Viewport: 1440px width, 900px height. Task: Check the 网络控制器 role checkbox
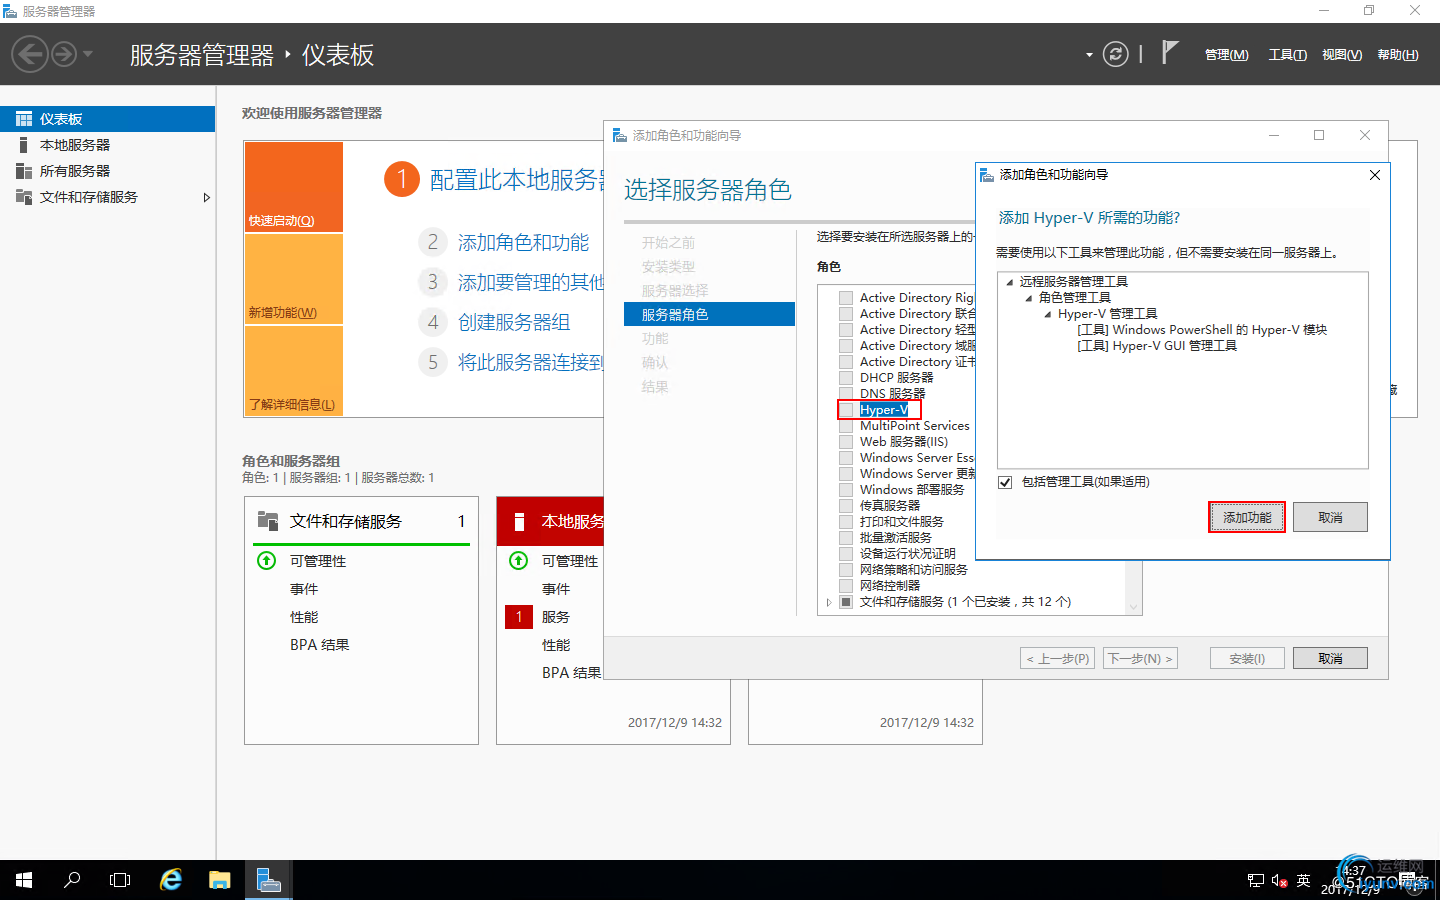pyautogui.click(x=846, y=586)
